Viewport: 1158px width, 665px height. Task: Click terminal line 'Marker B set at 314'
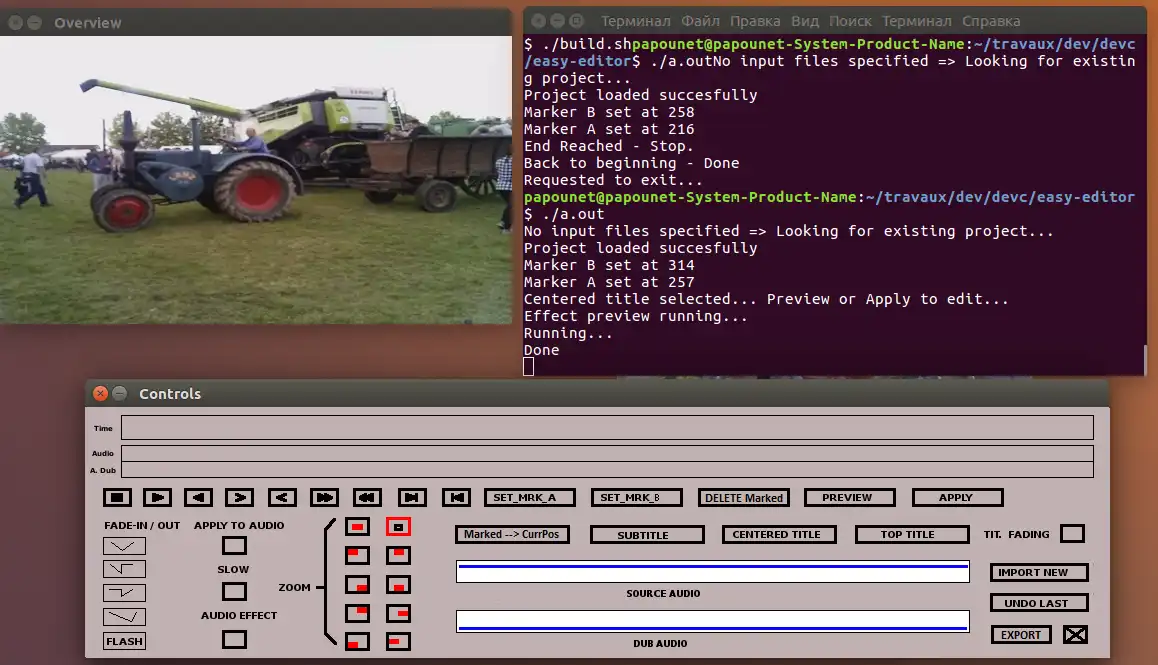point(609,265)
